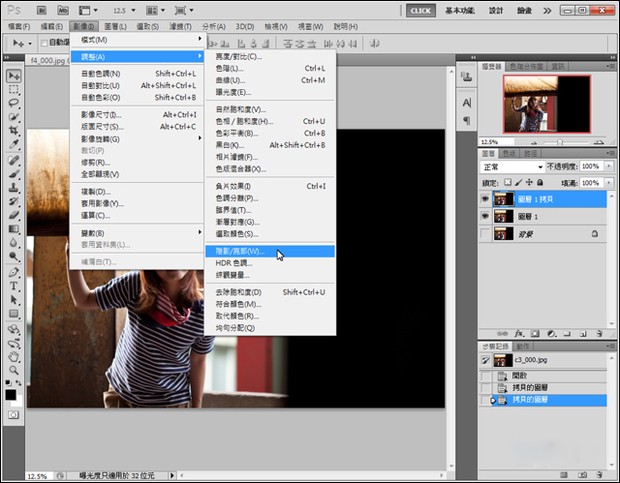Select the Lasso tool
Image resolution: width=620 pixels, height=483 pixels.
14,103
